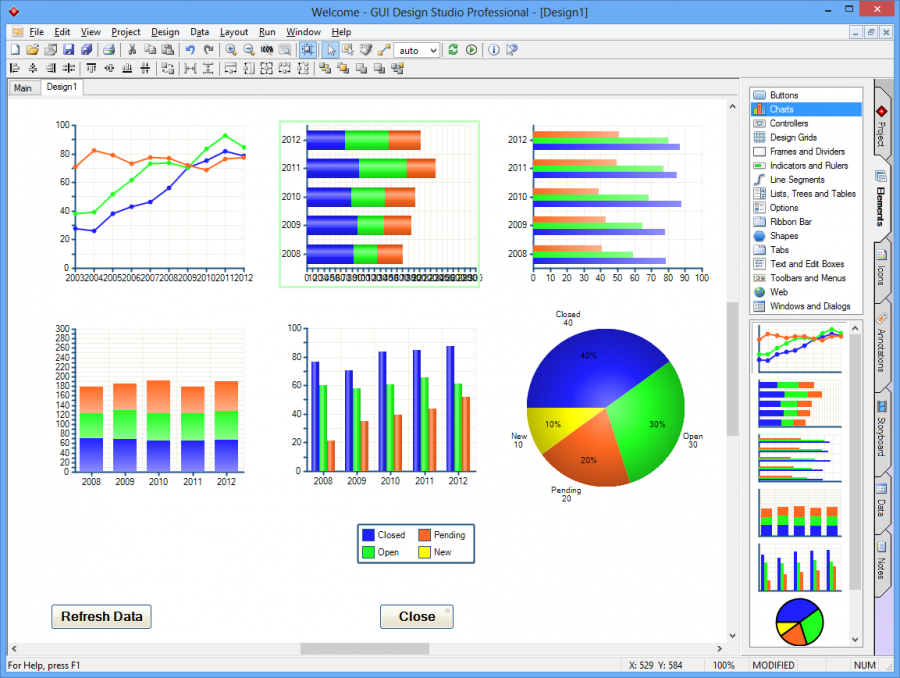Click the orange Pending legend swatch
900x678 pixels.
tap(425, 535)
